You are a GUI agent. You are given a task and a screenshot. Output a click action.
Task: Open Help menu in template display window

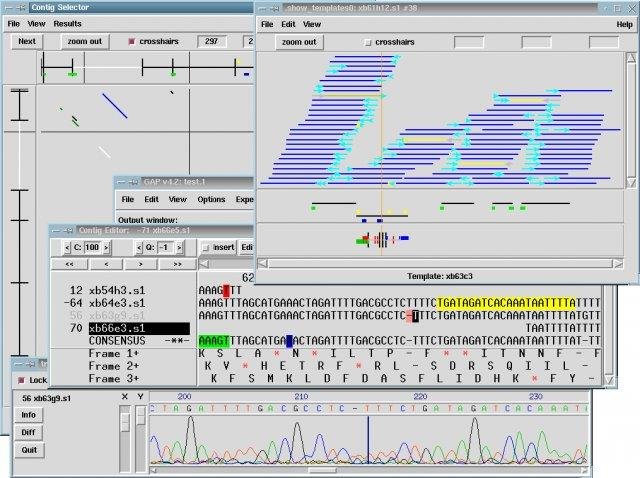pos(624,24)
